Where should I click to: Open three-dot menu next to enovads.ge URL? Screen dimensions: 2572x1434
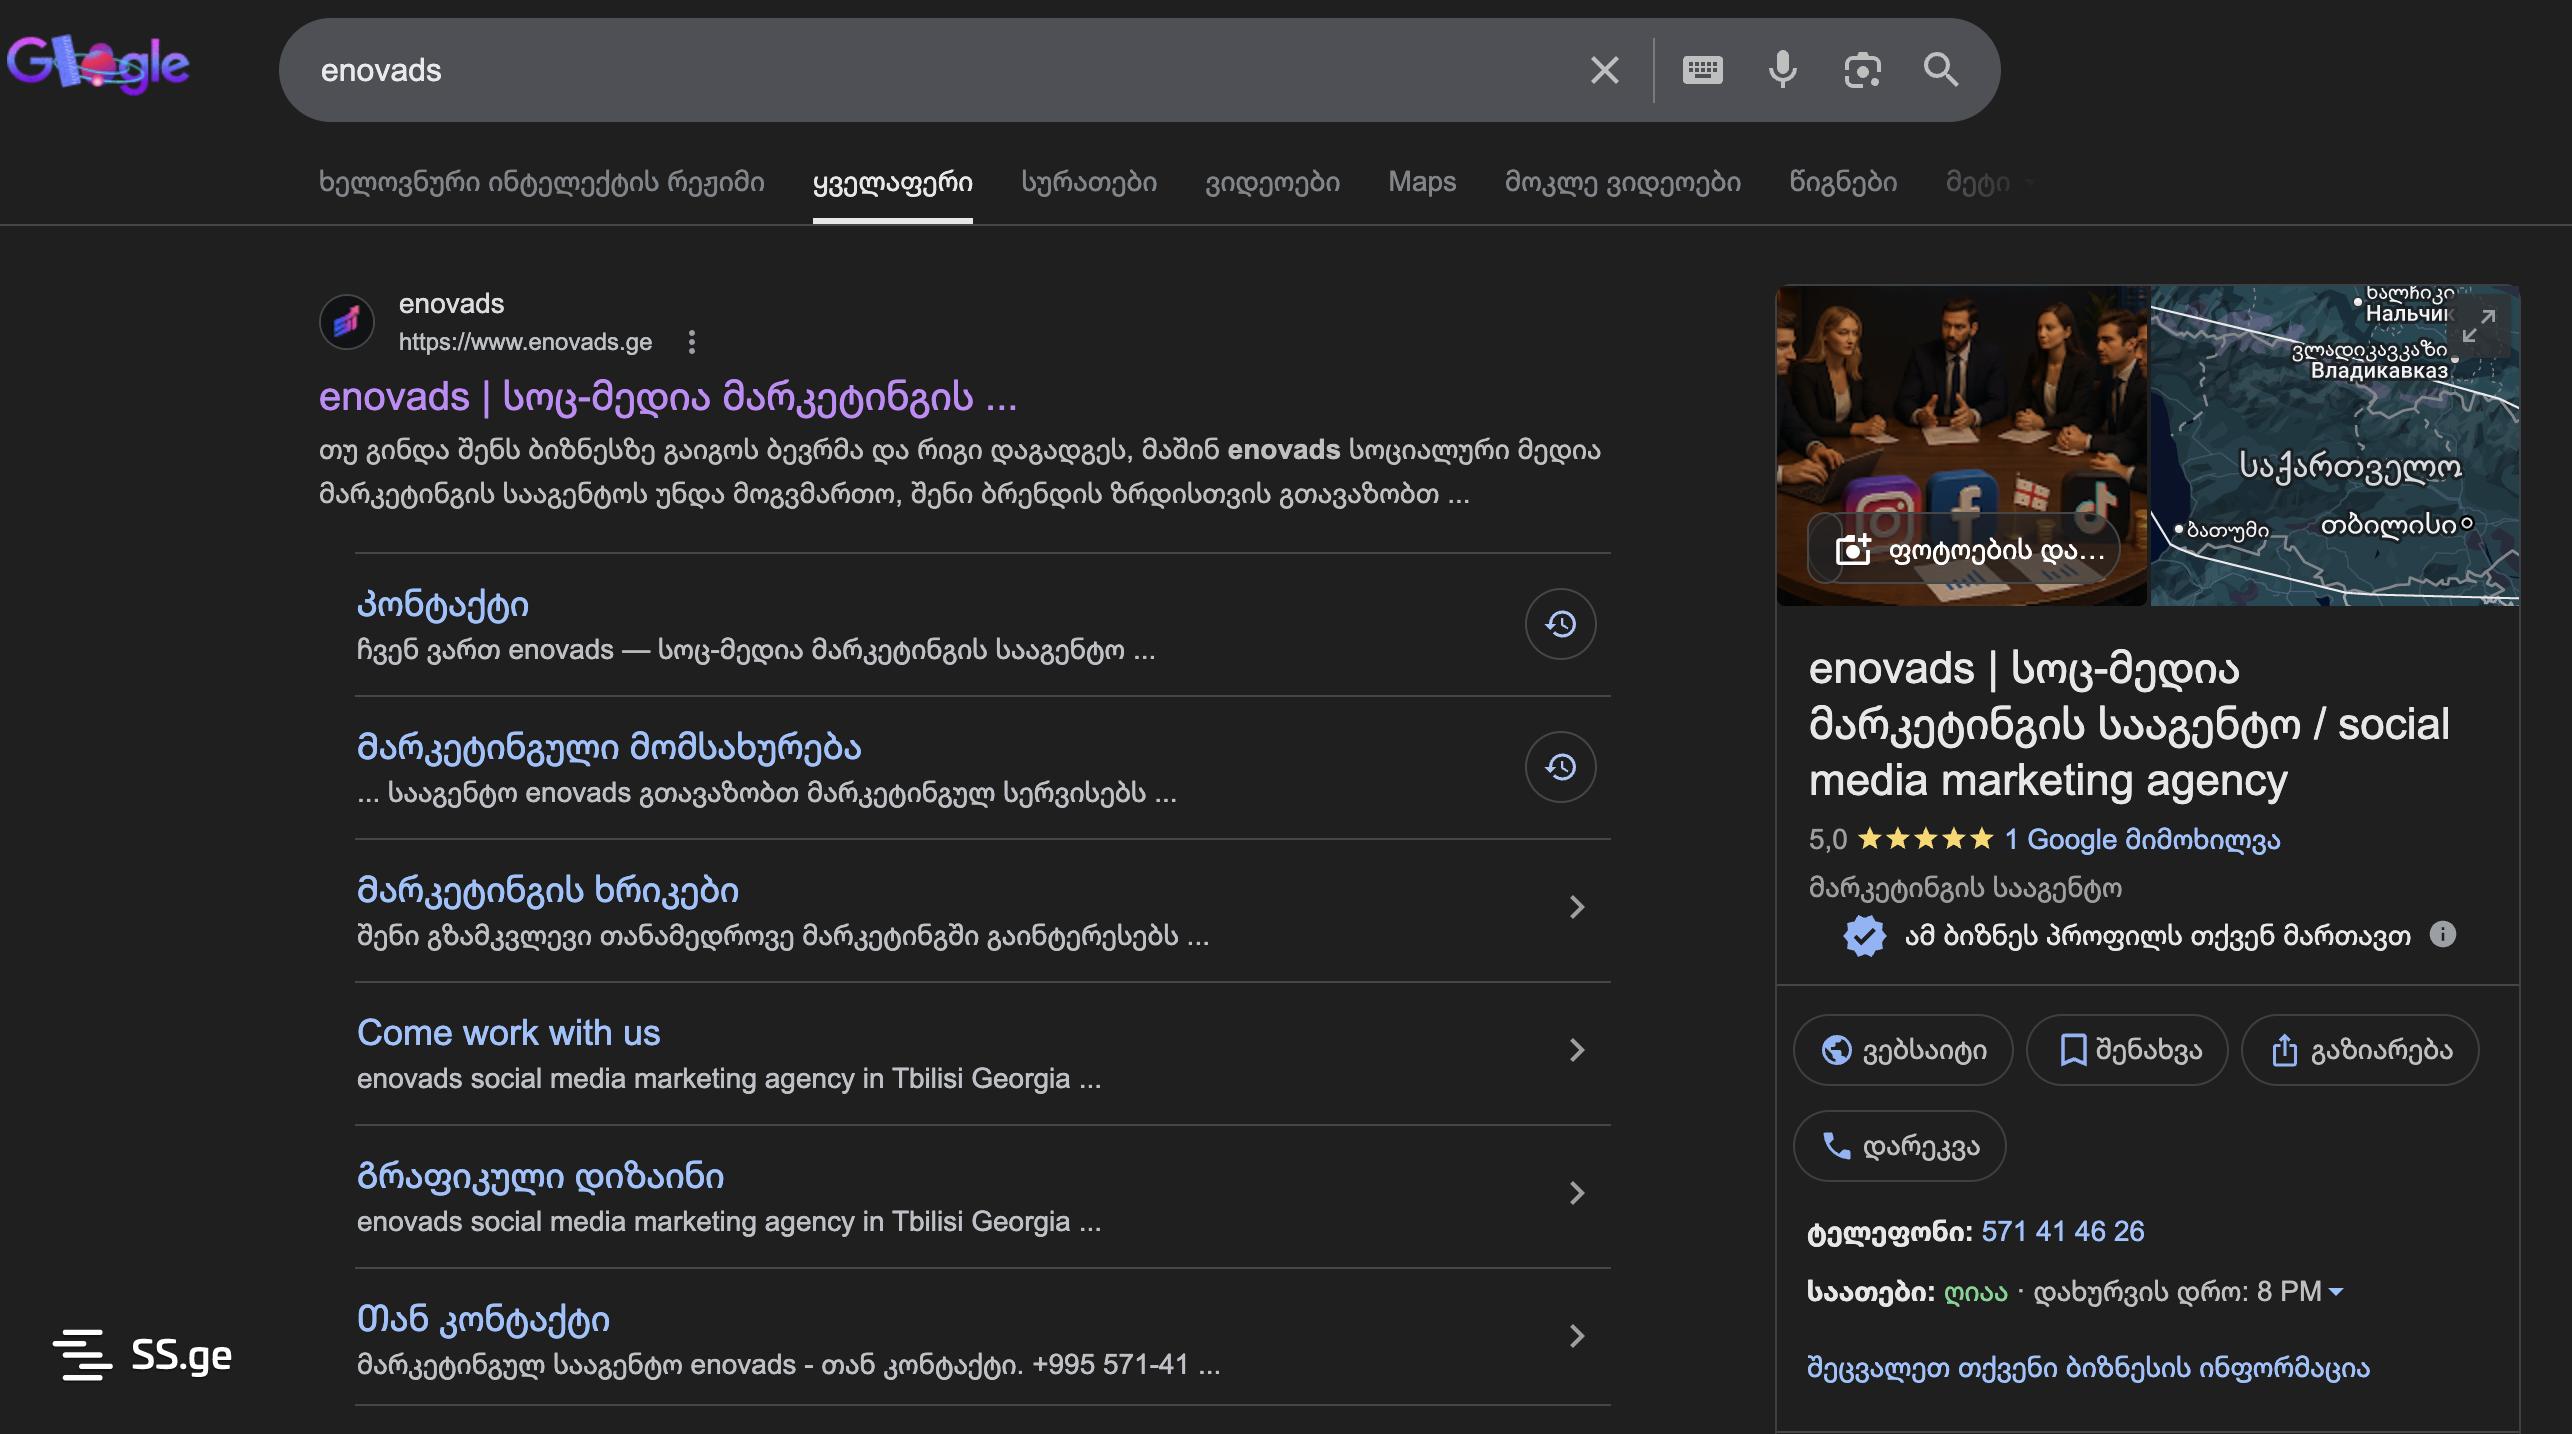click(691, 342)
